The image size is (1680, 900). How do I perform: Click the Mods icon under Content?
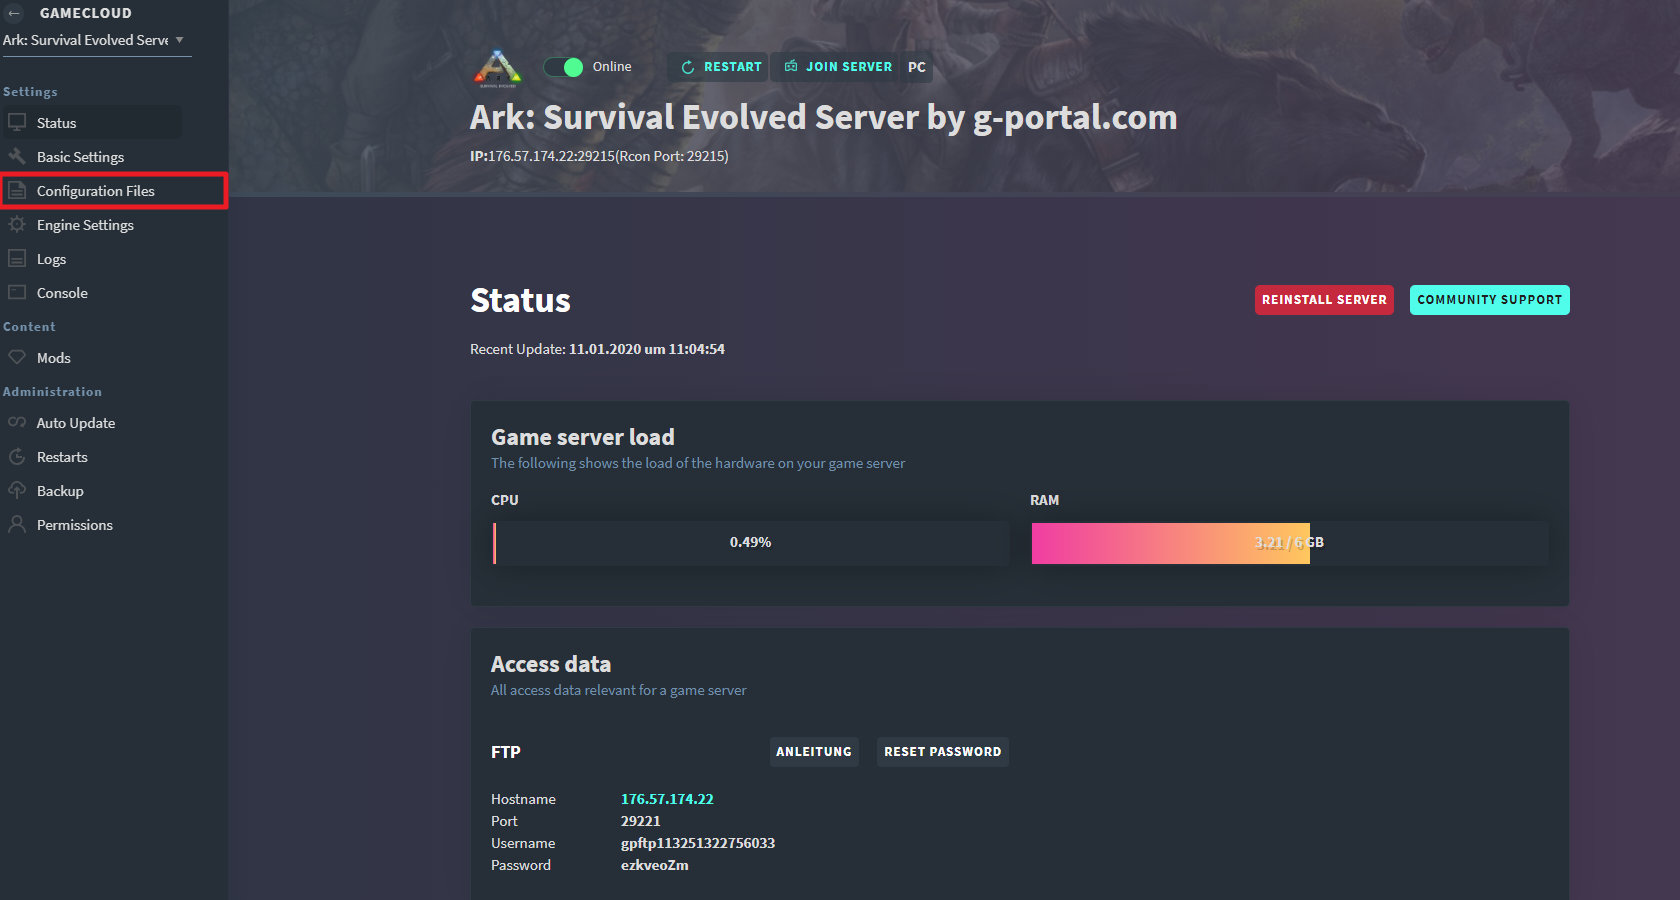(x=17, y=357)
